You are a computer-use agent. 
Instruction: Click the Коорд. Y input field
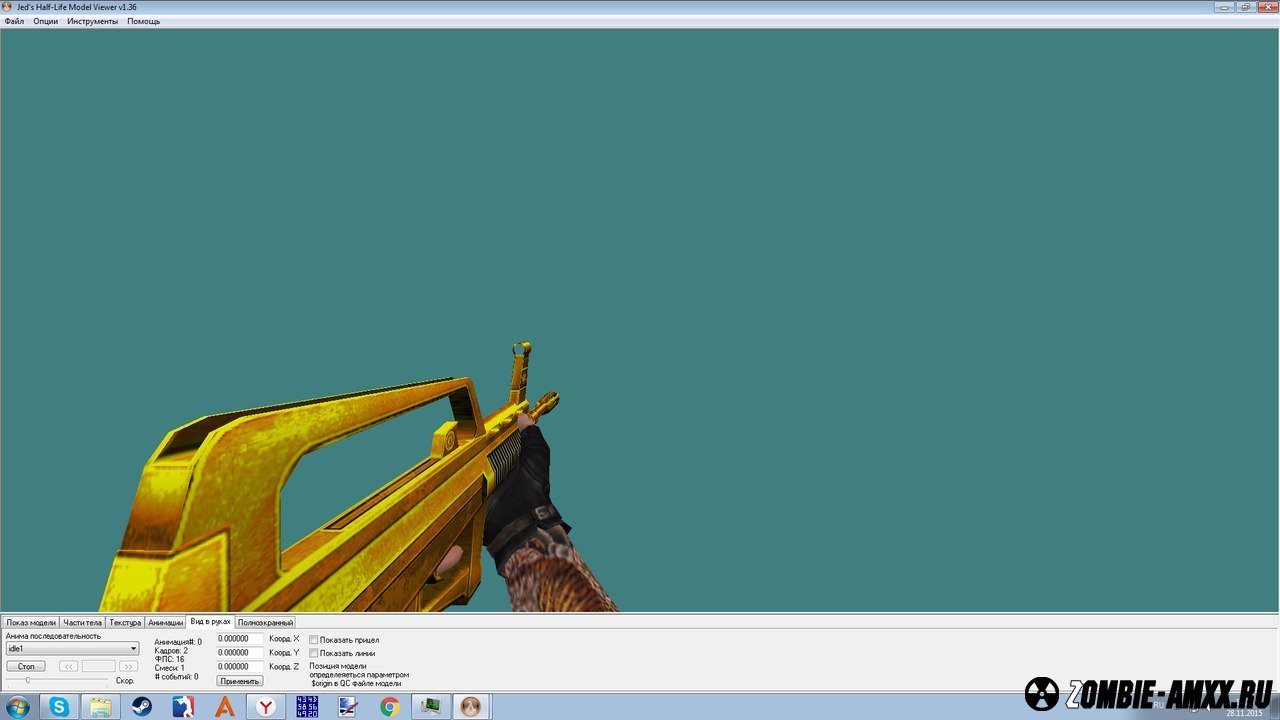pos(240,652)
